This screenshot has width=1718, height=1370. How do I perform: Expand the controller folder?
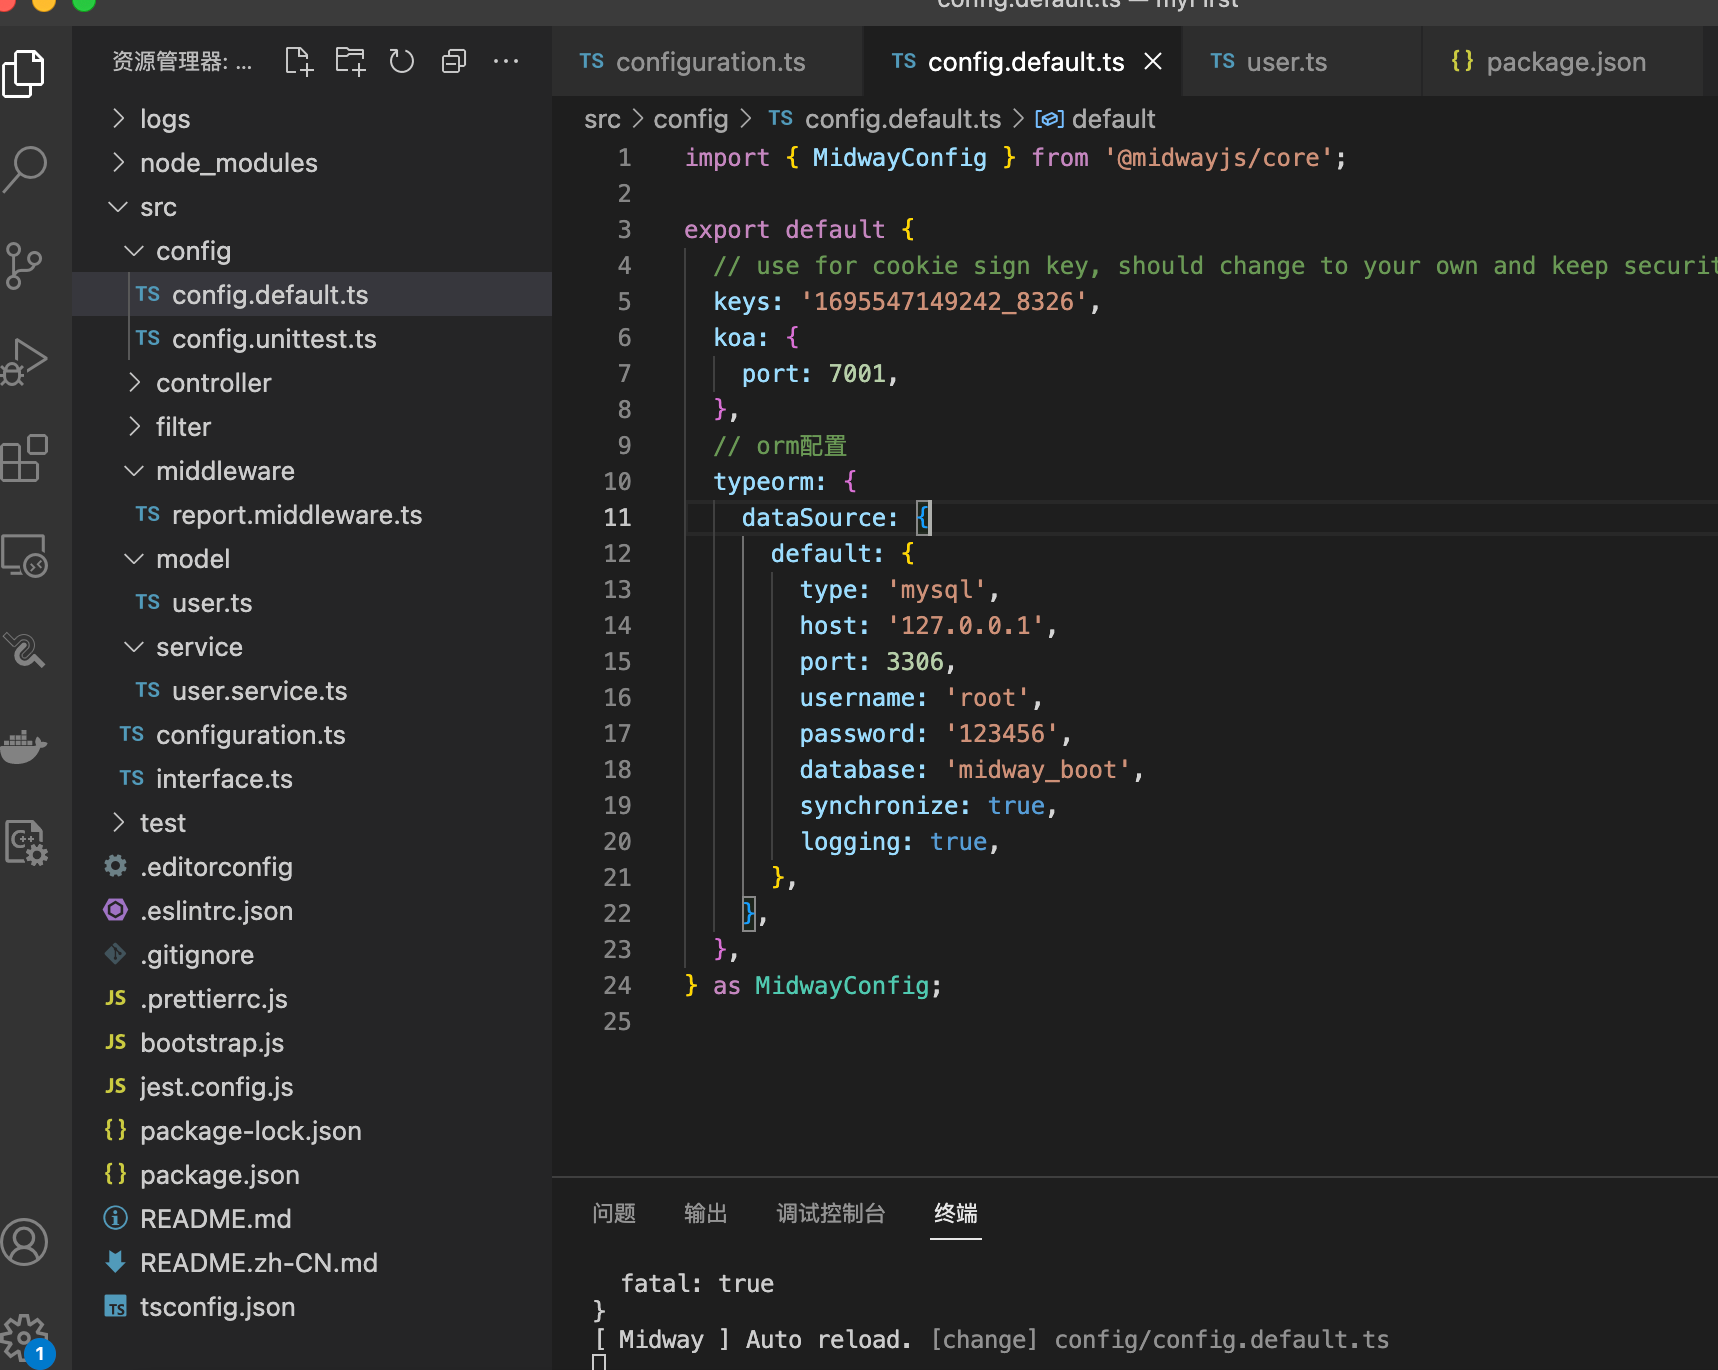click(213, 383)
